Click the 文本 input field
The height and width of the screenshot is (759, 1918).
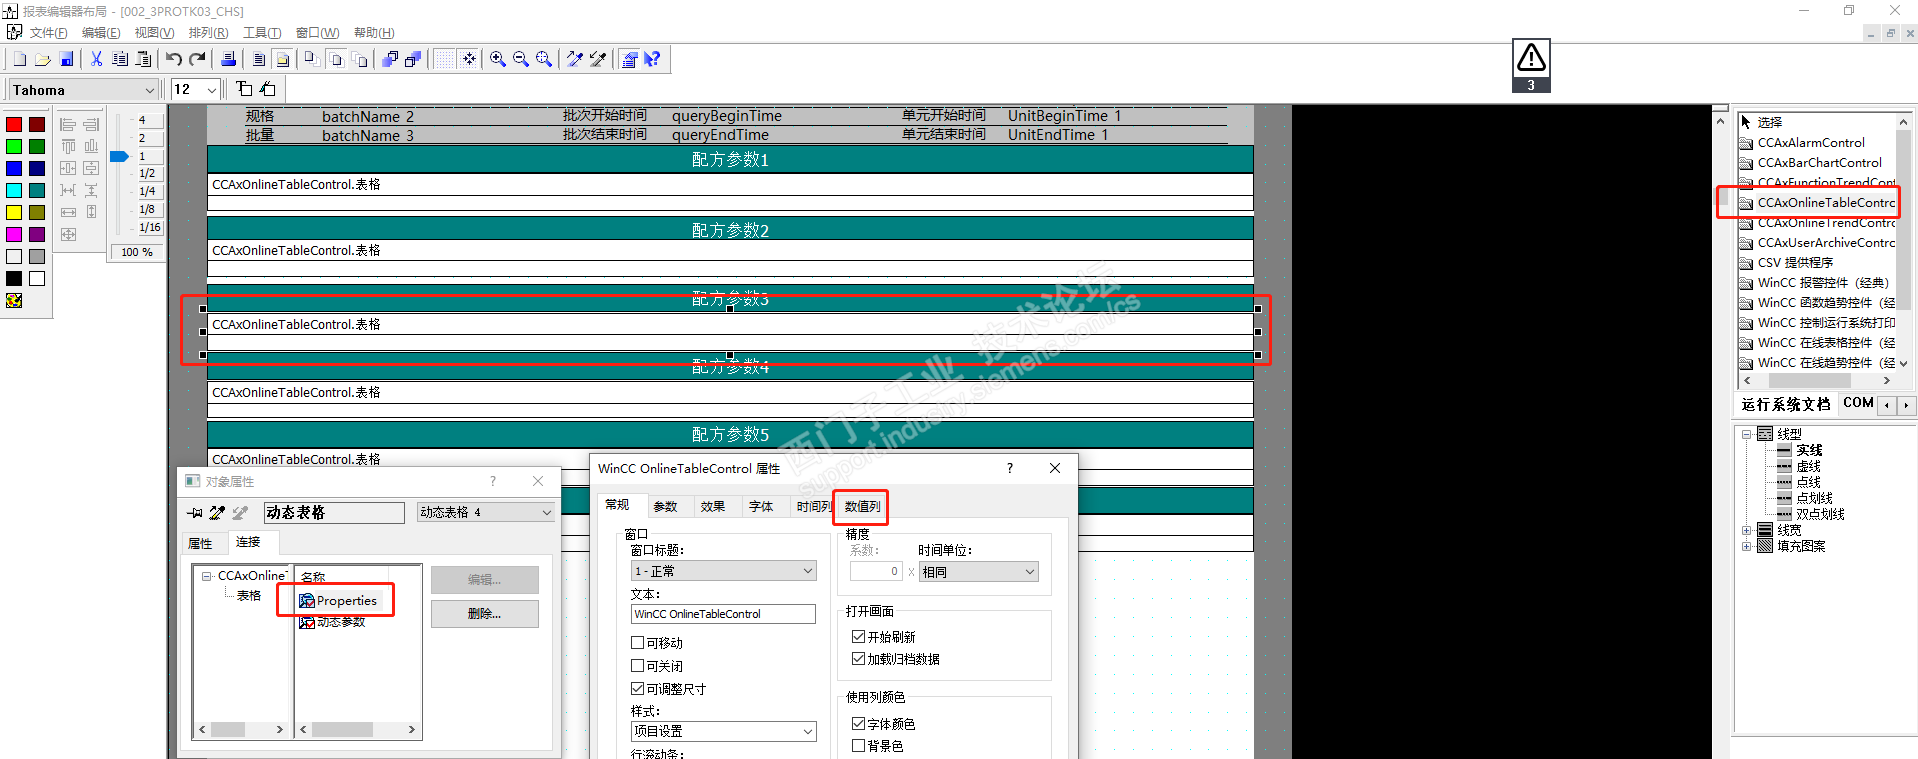click(723, 614)
